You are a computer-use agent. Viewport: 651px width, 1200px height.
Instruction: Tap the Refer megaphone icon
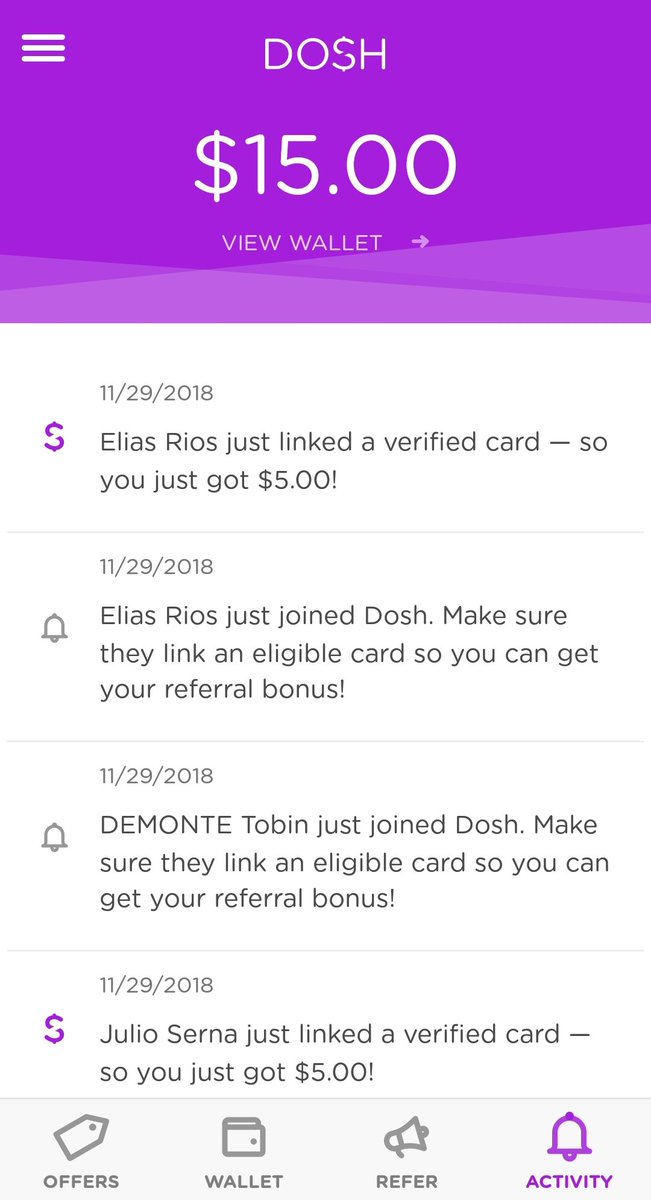[x=406, y=1137]
